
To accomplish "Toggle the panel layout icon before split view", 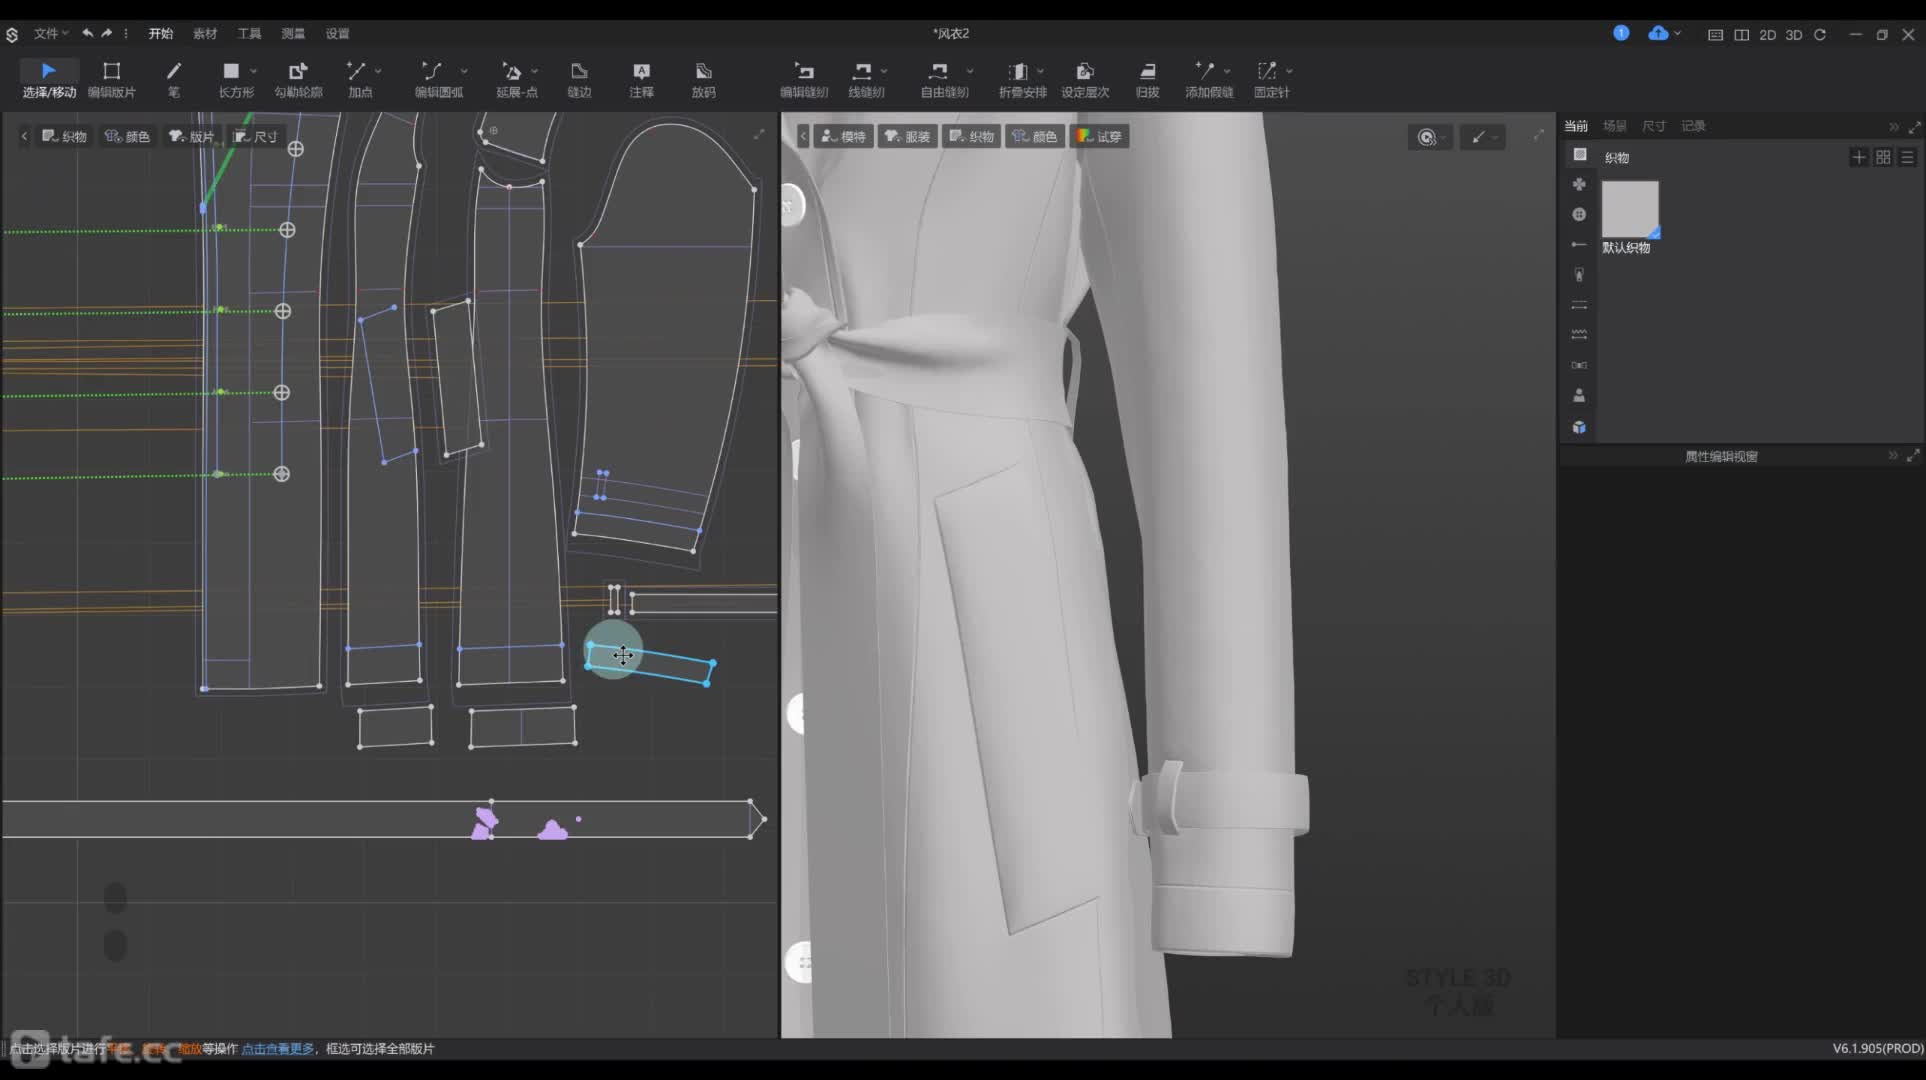I will (1715, 34).
